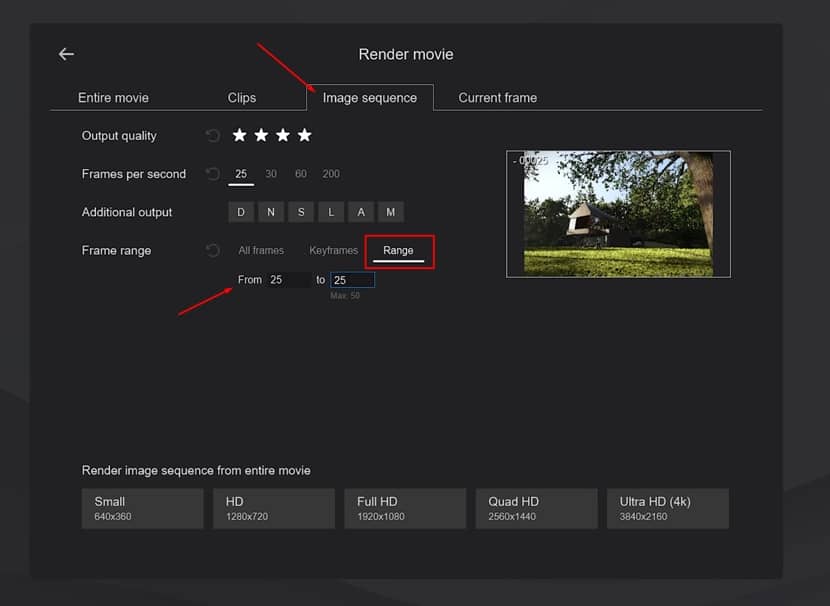Image resolution: width=830 pixels, height=606 pixels.
Task: Switch to the Clips tab
Action: point(242,98)
